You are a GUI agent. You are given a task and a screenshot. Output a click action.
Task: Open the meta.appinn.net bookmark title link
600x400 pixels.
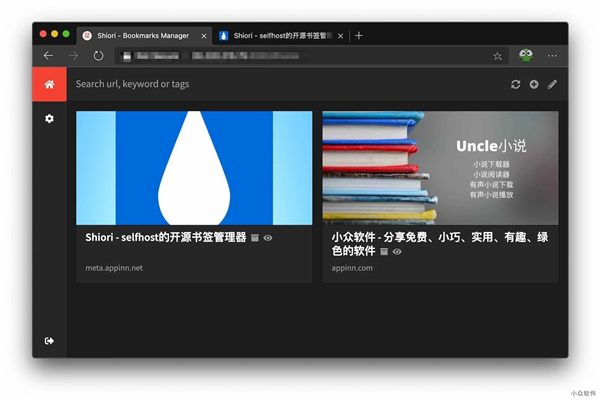(x=165, y=238)
